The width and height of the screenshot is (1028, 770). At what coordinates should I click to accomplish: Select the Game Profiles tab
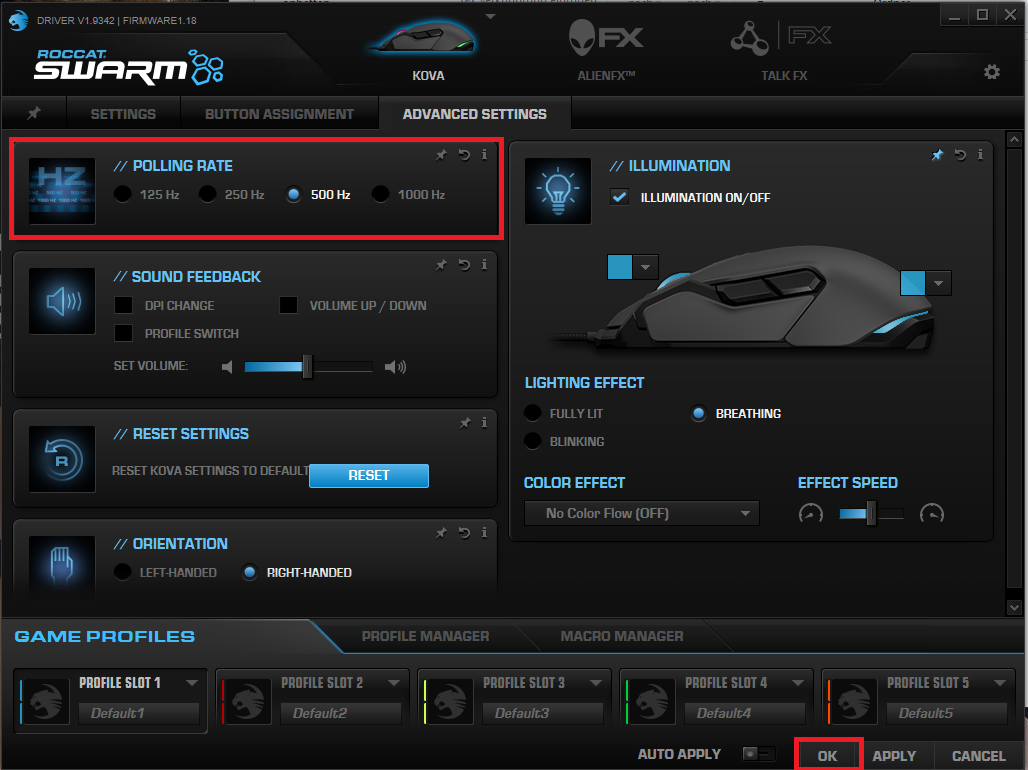105,636
